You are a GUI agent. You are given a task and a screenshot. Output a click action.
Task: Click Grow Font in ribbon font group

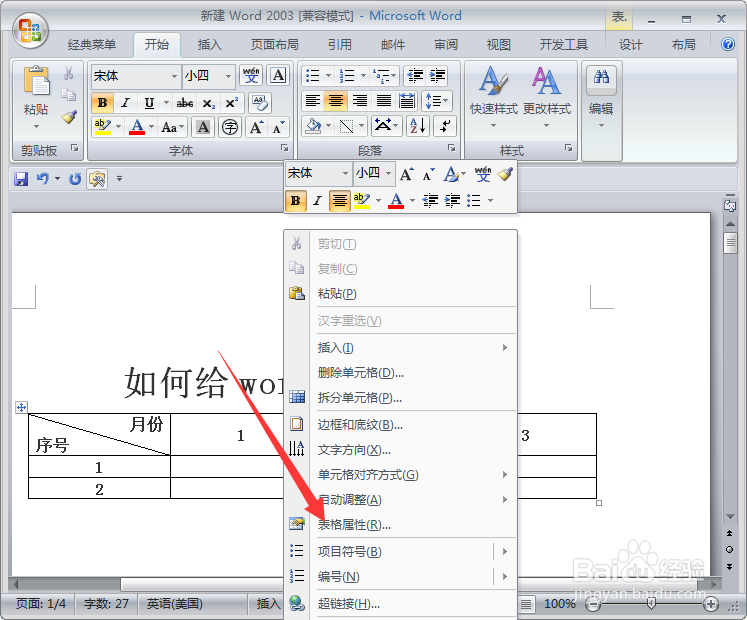pos(257,127)
